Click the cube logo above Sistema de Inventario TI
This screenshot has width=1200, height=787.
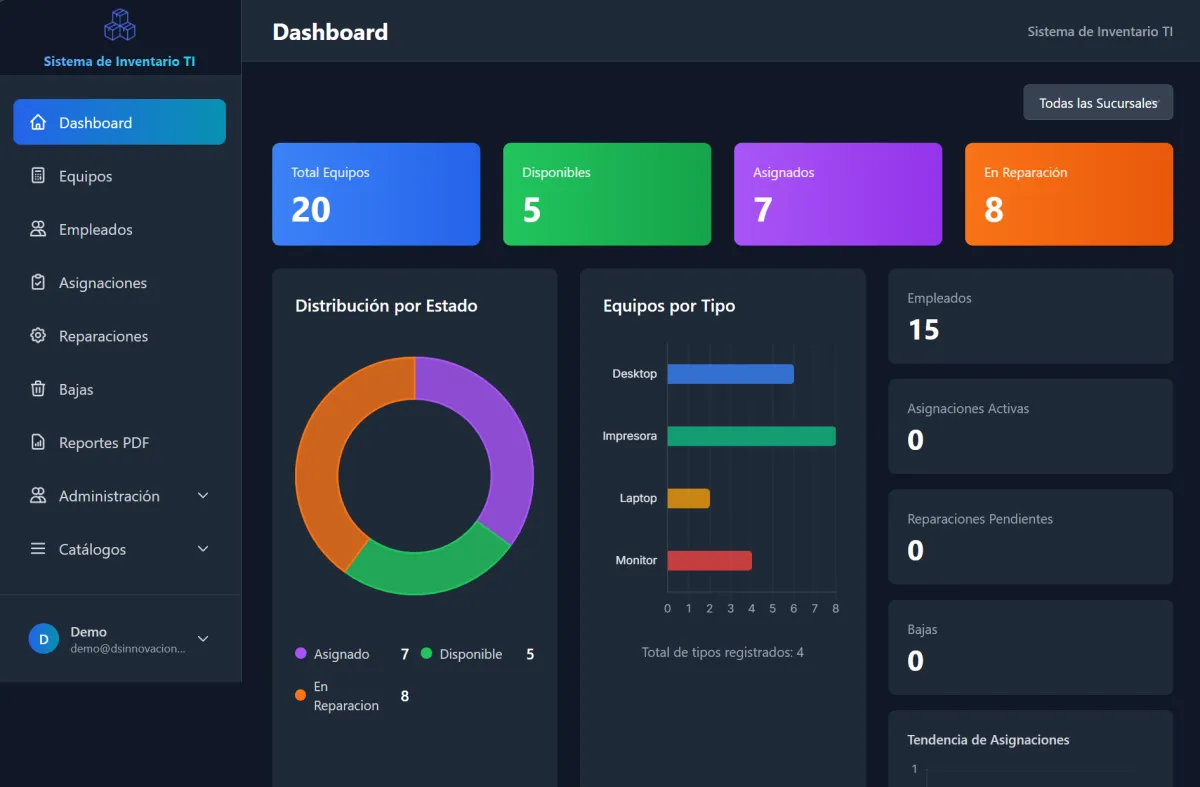coord(120,25)
